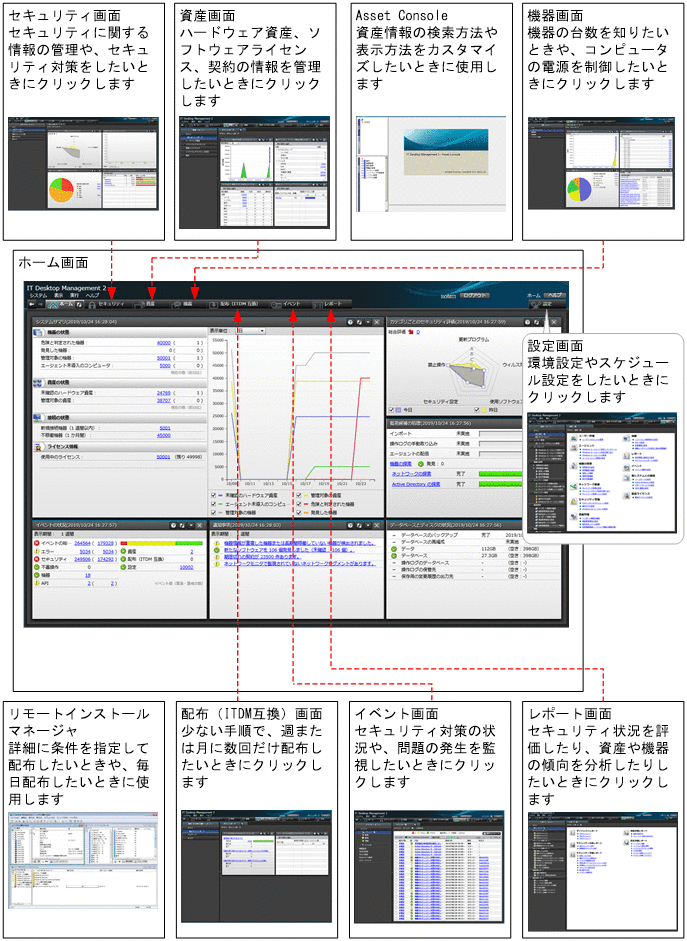Refresh the システムサマリ panel
687x941 pixels.
click(x=358, y=322)
